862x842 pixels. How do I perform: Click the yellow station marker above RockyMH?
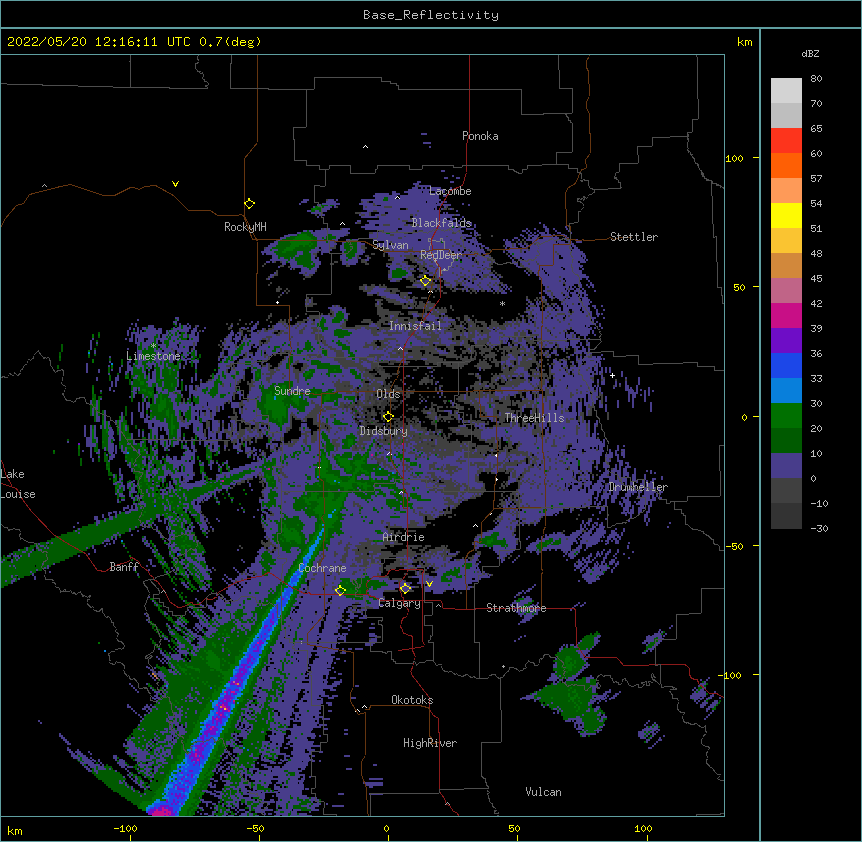[250, 204]
